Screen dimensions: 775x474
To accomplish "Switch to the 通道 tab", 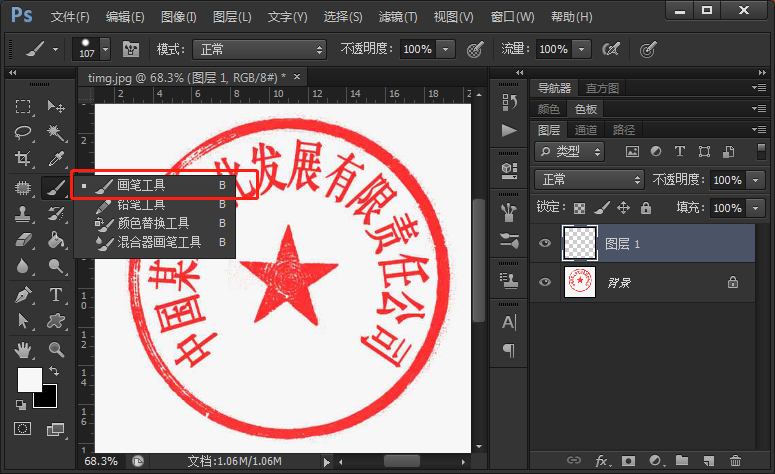I will [x=586, y=130].
